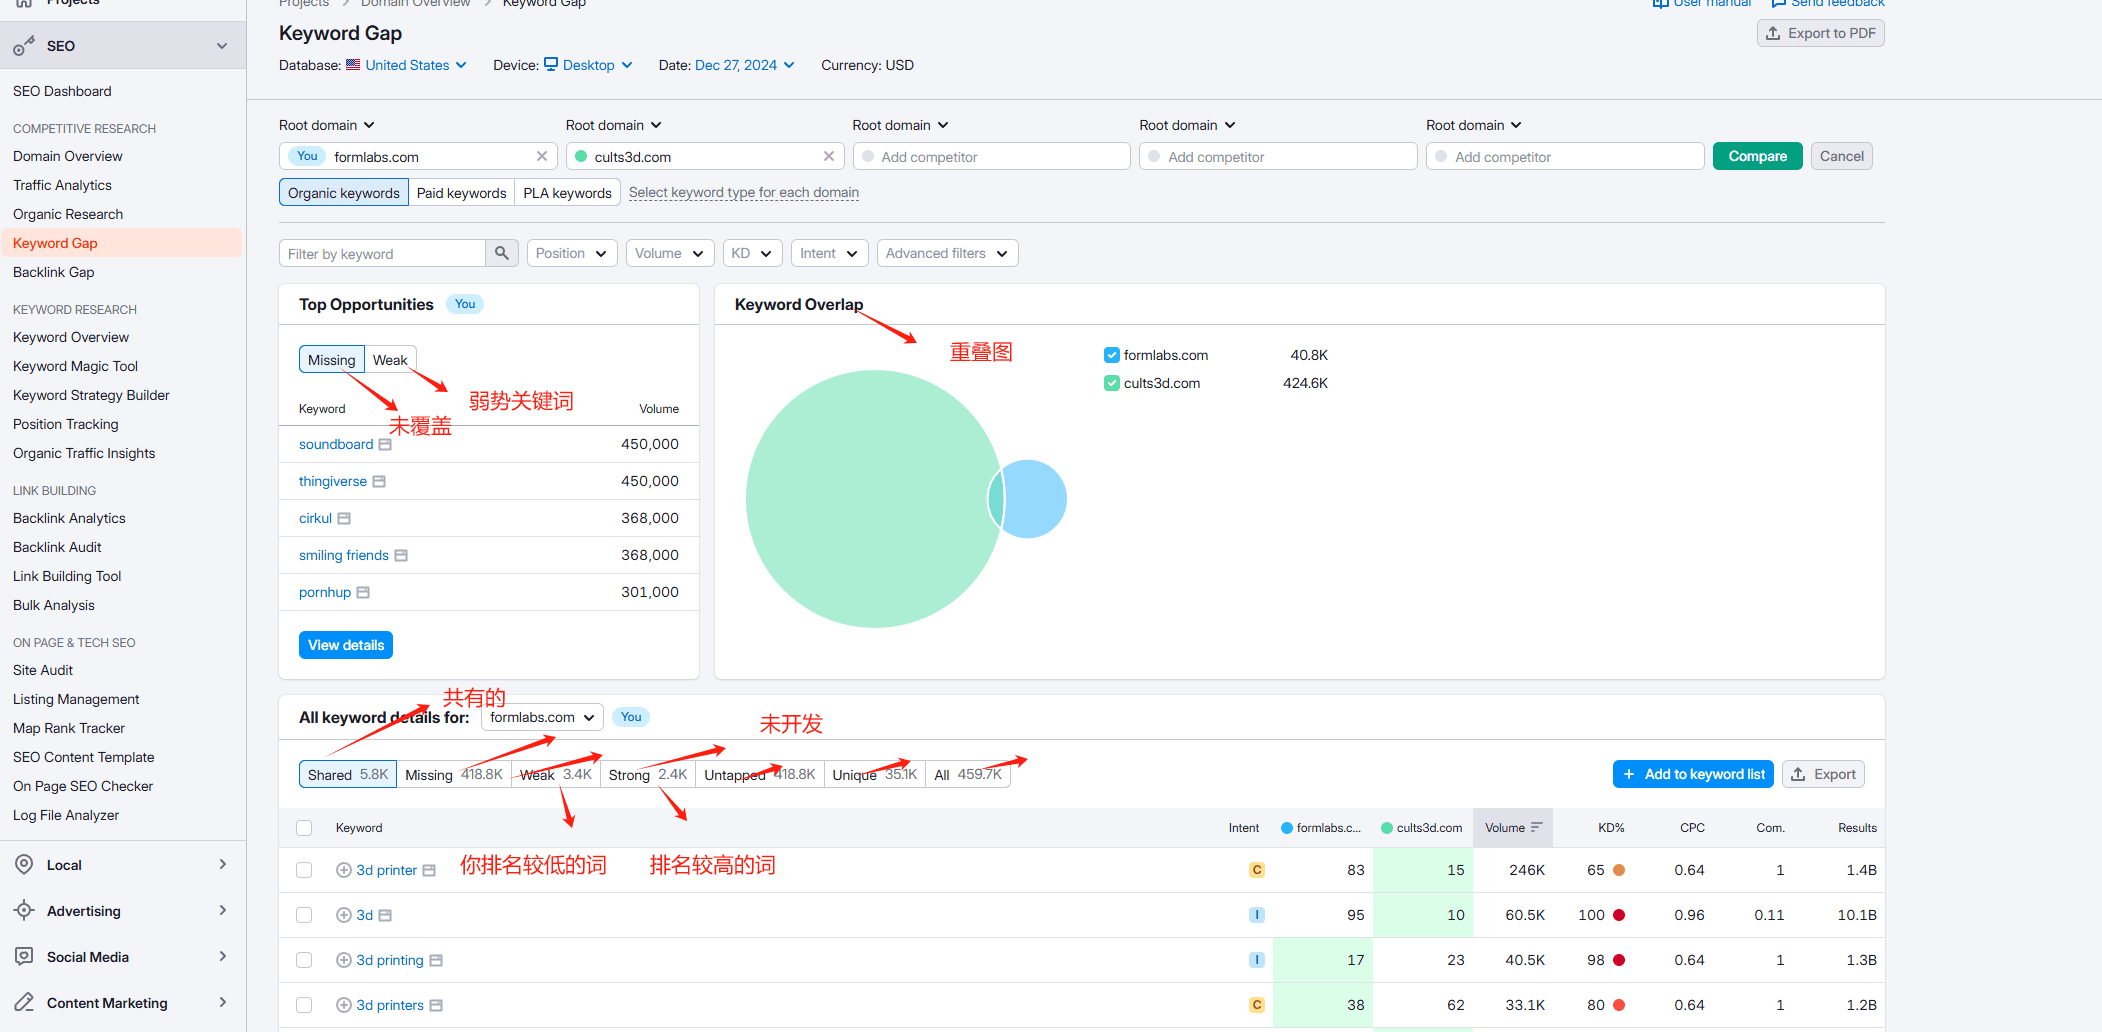Open the KD filter dropdown
Image resolution: width=2102 pixels, height=1032 pixels.
752,253
